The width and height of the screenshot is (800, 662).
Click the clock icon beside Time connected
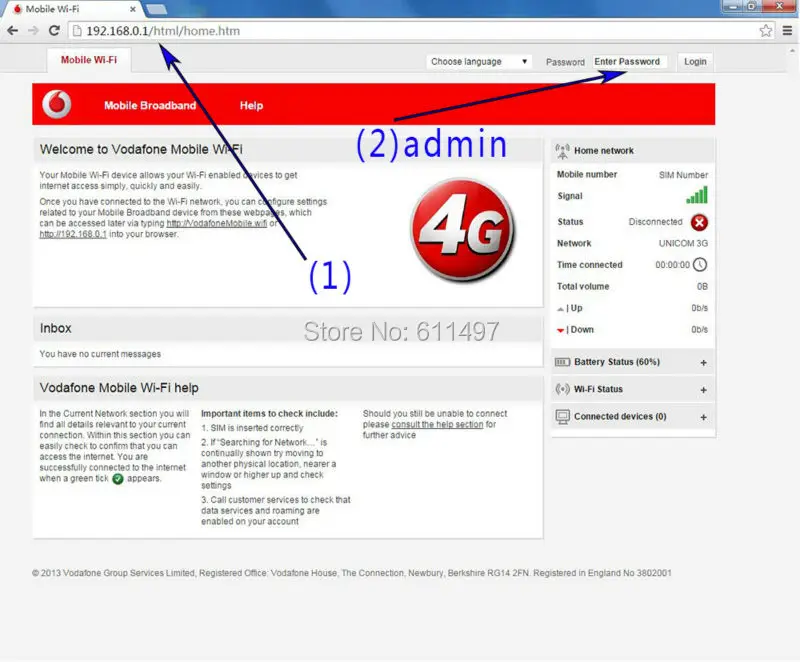700,265
